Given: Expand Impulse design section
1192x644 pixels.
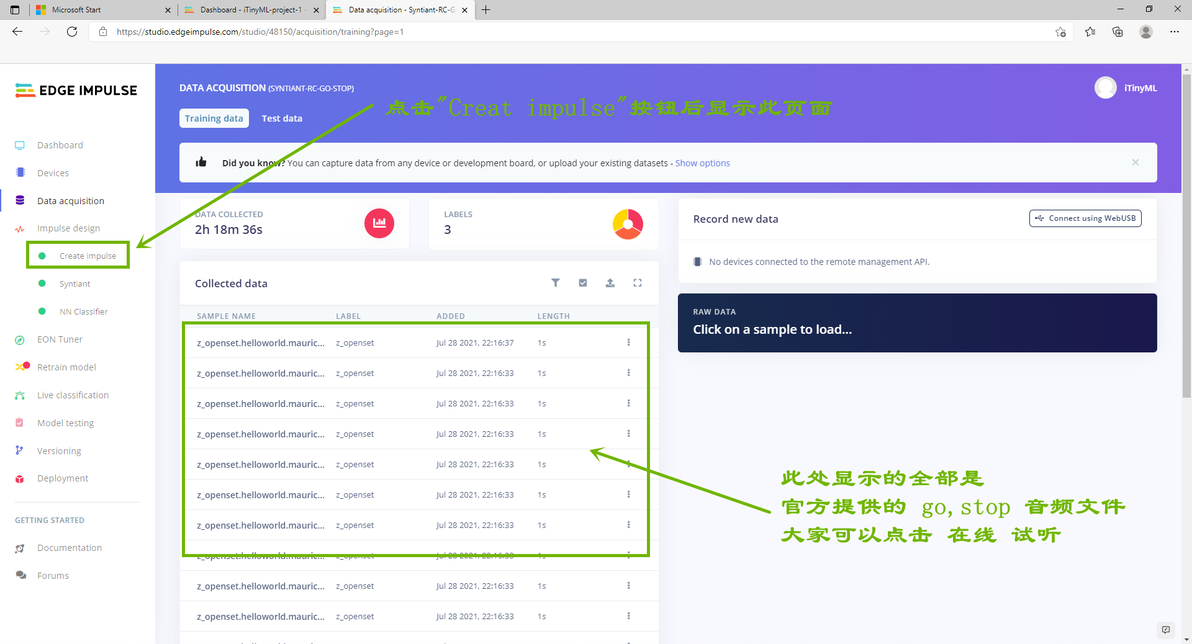Looking at the screenshot, I should coord(68,228).
